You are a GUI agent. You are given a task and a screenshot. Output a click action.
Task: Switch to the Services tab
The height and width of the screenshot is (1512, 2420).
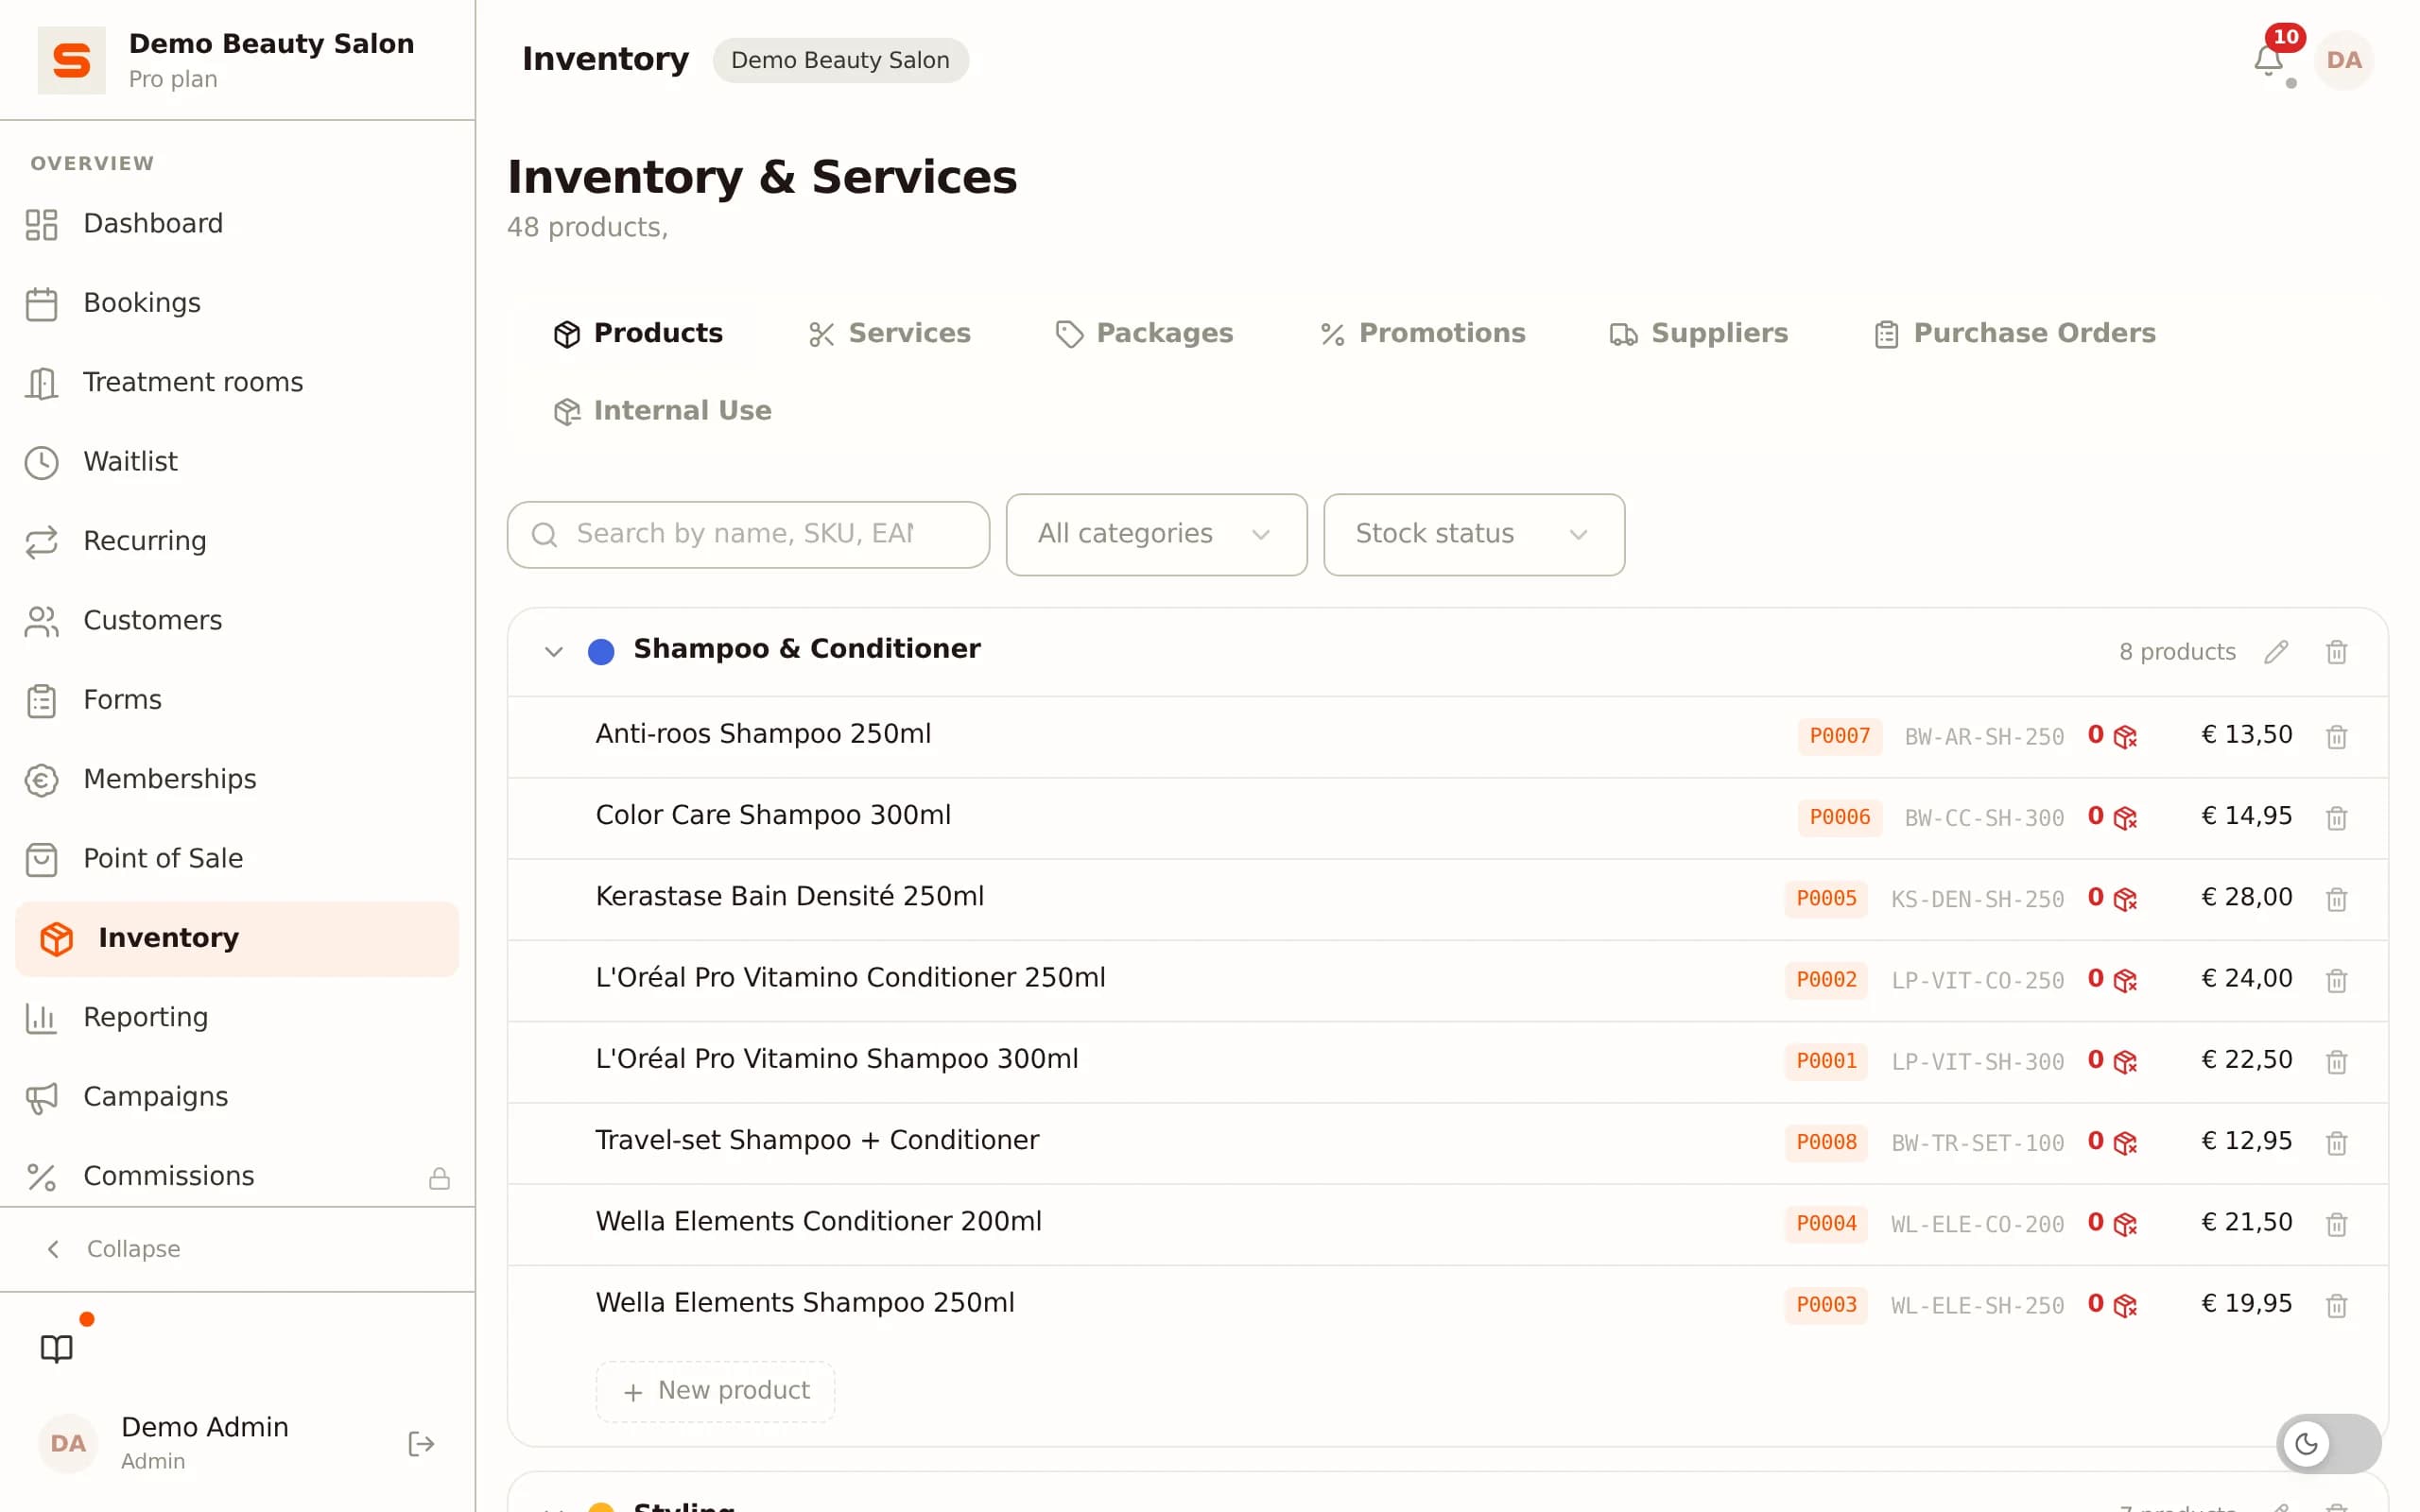pos(889,333)
